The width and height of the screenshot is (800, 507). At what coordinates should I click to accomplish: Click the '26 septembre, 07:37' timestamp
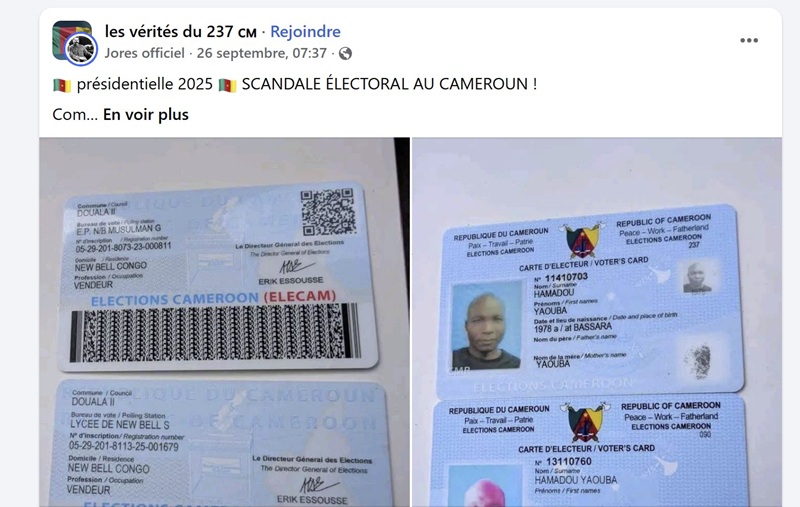[262, 53]
